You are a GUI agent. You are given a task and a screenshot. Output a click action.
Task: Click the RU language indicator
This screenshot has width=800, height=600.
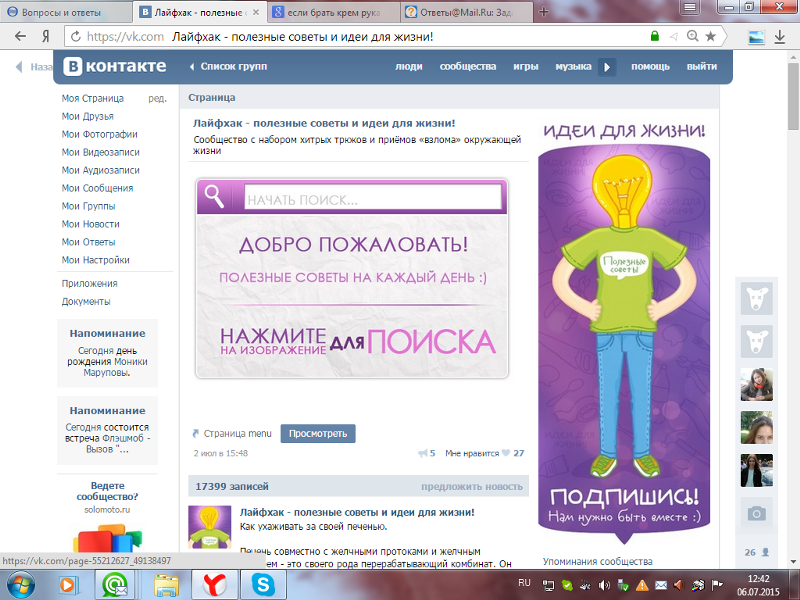coord(524,583)
